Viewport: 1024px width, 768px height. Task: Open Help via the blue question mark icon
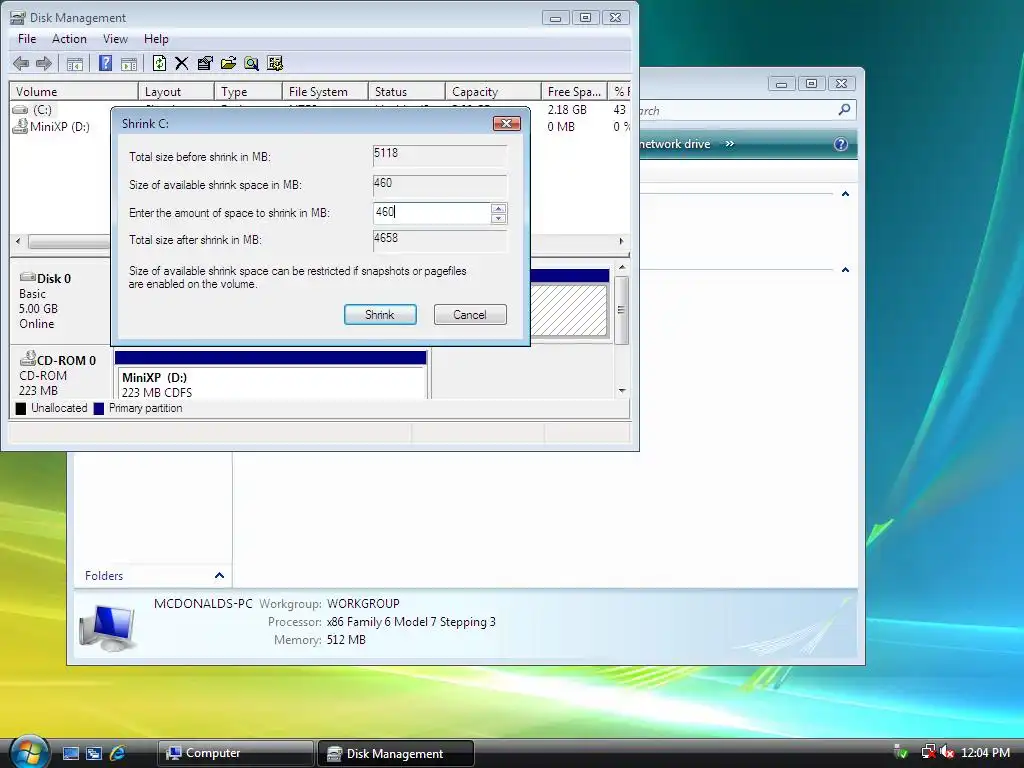click(x=105, y=63)
